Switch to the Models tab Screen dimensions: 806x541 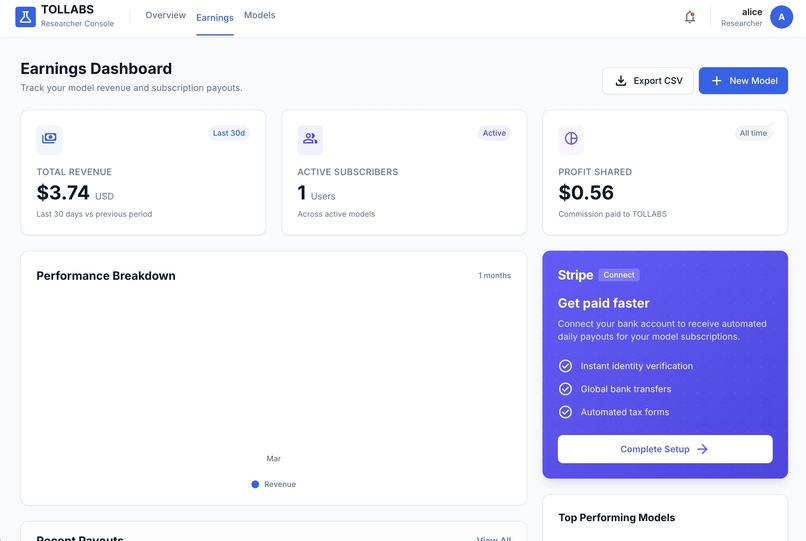tap(260, 15)
